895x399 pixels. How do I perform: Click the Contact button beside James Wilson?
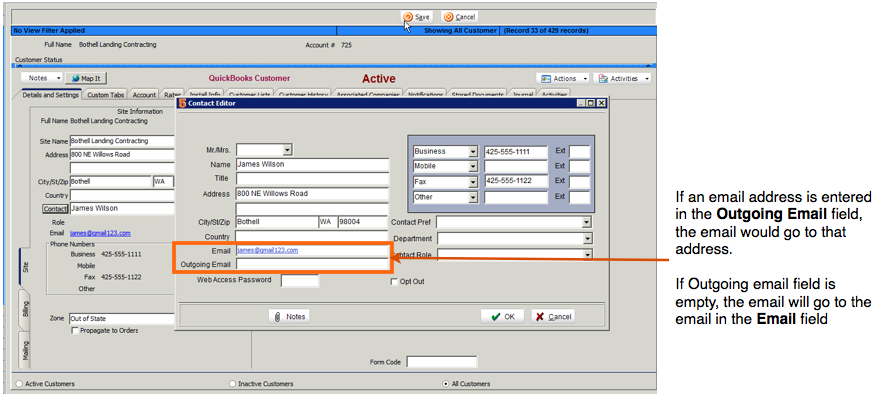[x=55, y=209]
